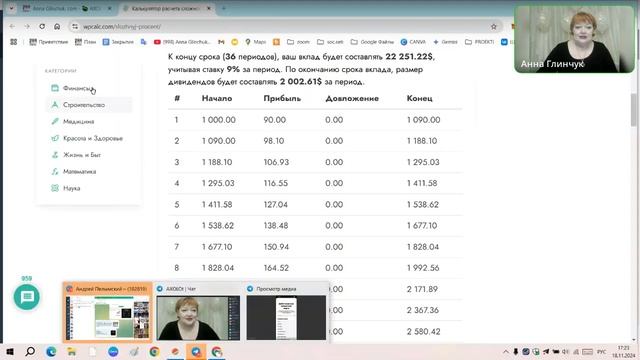The image size is (640, 360).
Task: Switch to the Anna Glinchuk browser tab
Action: click(67, 8)
